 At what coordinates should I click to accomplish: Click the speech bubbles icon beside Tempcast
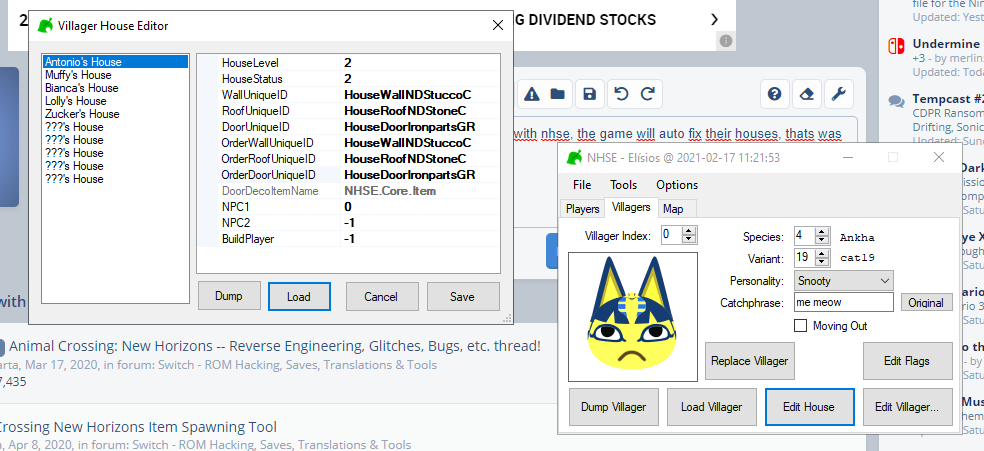[x=897, y=101]
